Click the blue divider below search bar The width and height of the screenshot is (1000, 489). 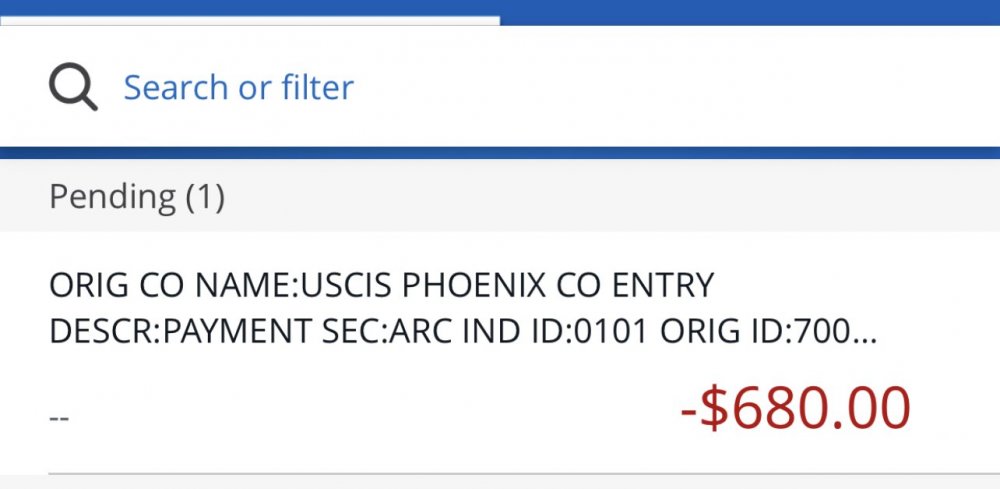500,153
